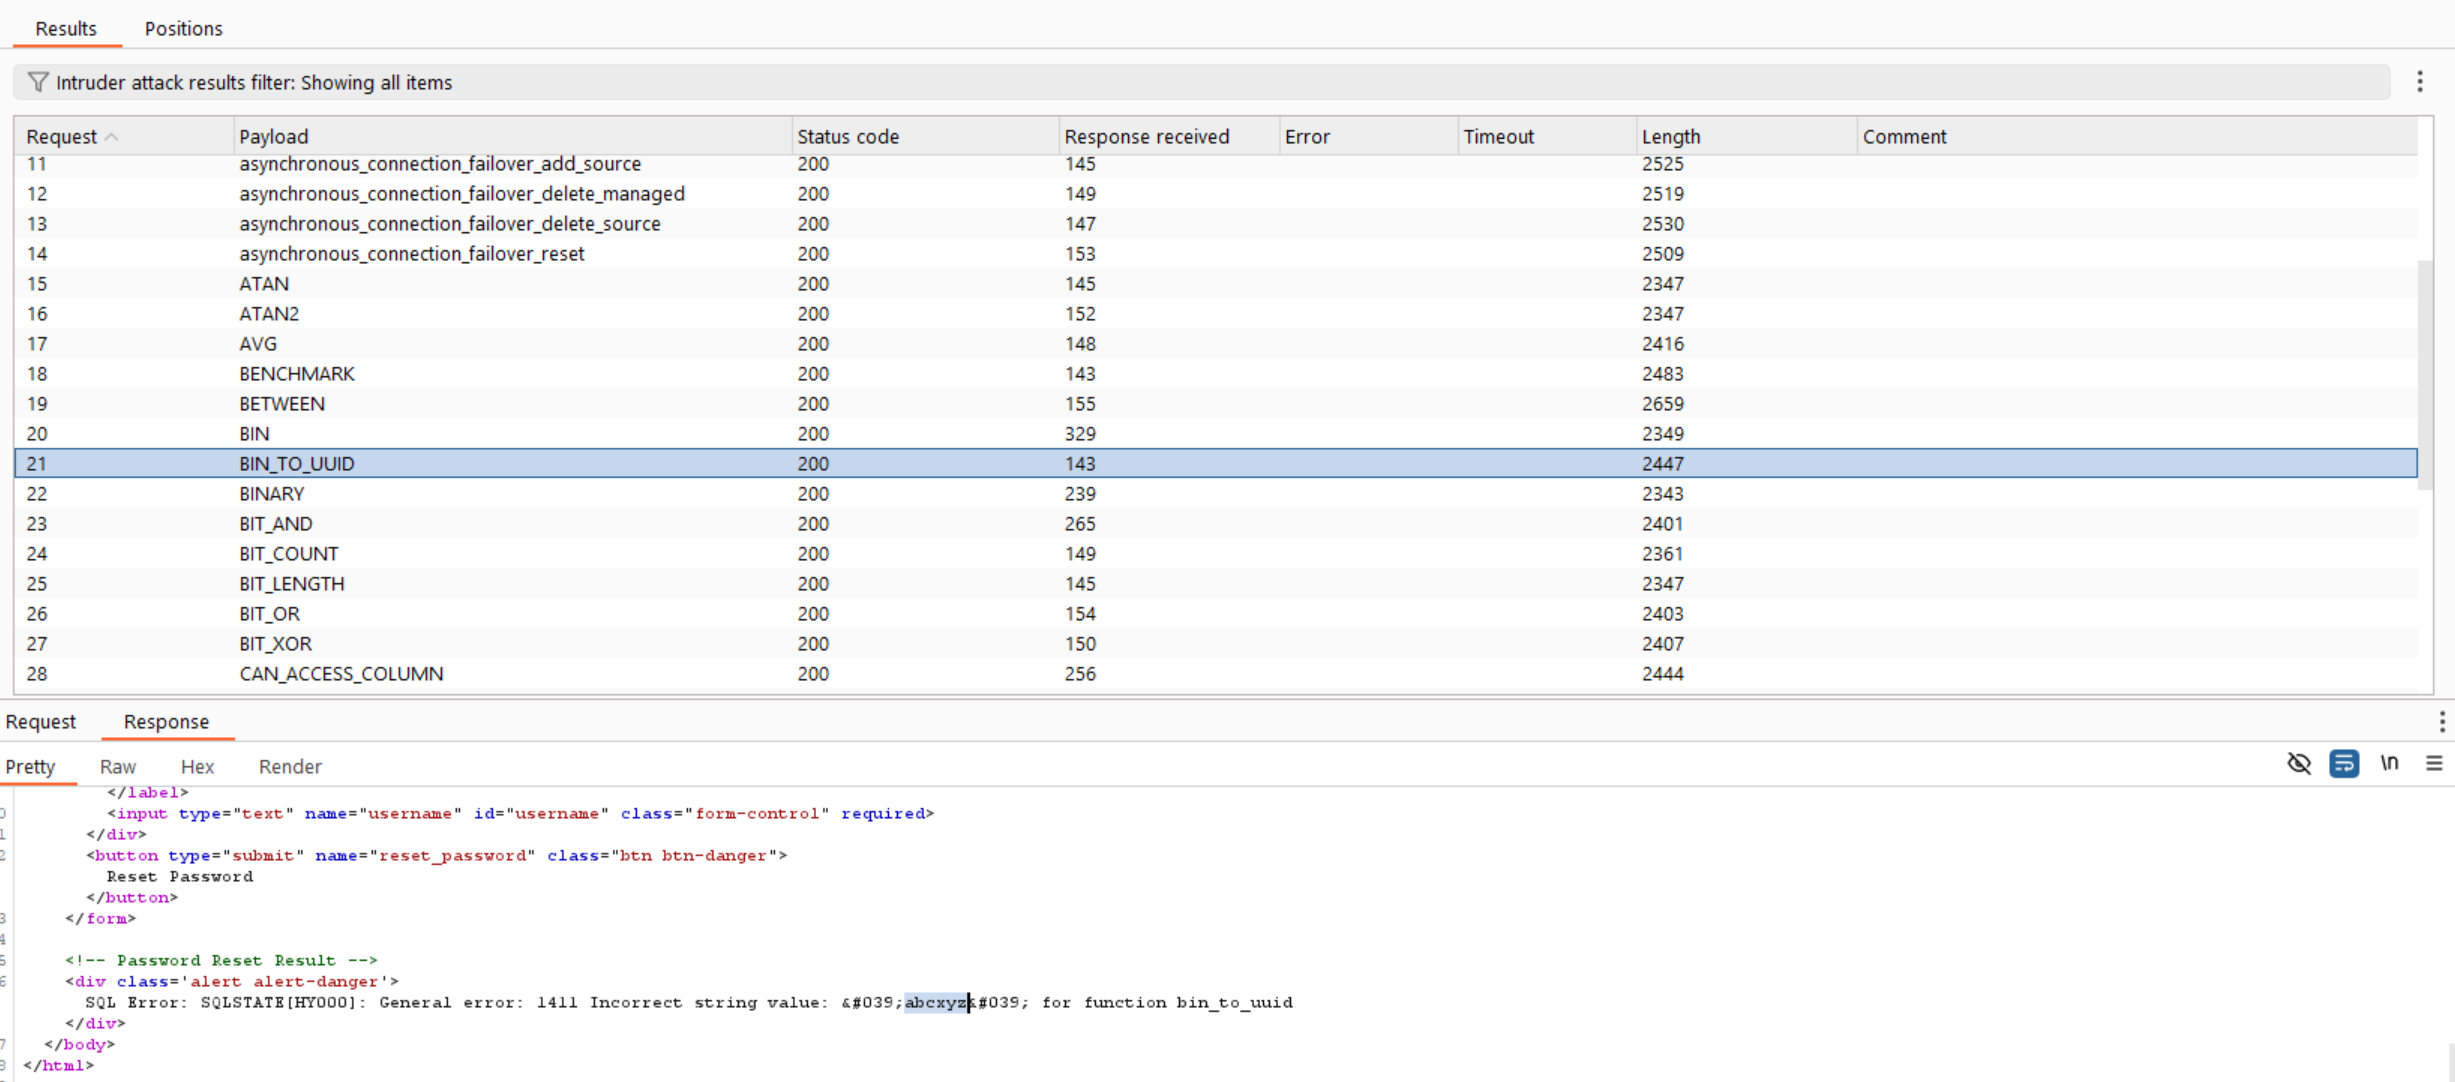
Task: Switch to the Render view tab
Action: click(290, 766)
